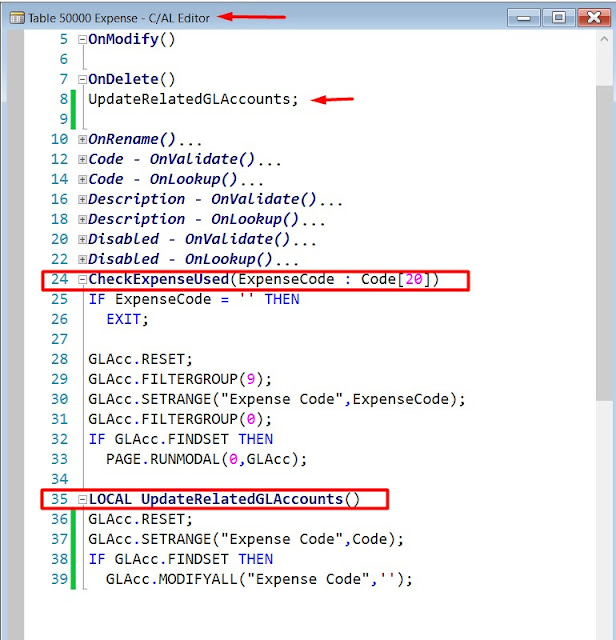Viewport: 616px width, 640px height.
Task: Close the C/AL Editor window
Action: 594,18
